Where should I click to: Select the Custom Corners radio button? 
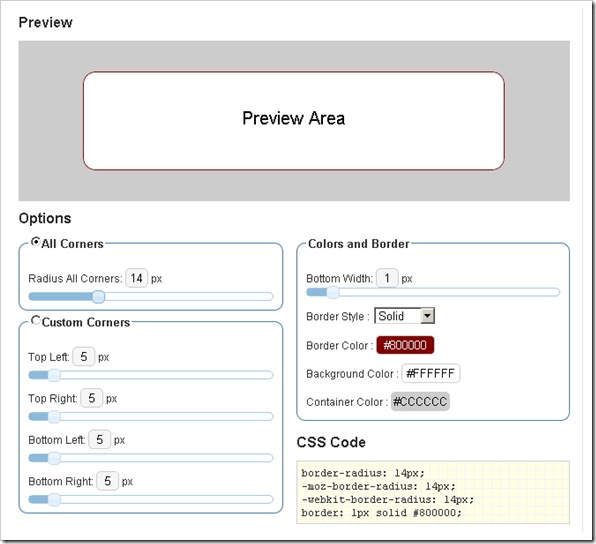pyautogui.click(x=36, y=320)
